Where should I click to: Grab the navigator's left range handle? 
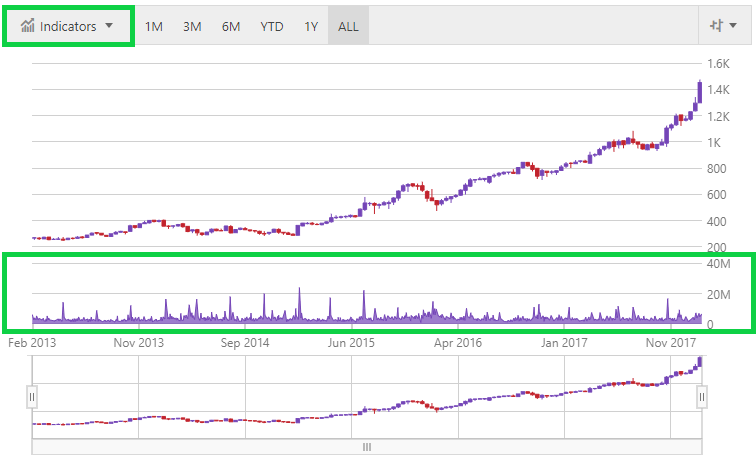[x=32, y=397]
